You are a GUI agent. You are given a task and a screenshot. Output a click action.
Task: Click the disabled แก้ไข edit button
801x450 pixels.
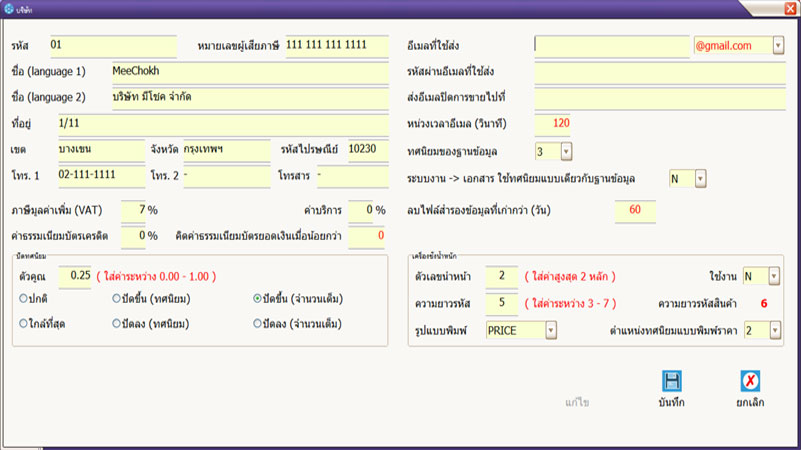(577, 402)
